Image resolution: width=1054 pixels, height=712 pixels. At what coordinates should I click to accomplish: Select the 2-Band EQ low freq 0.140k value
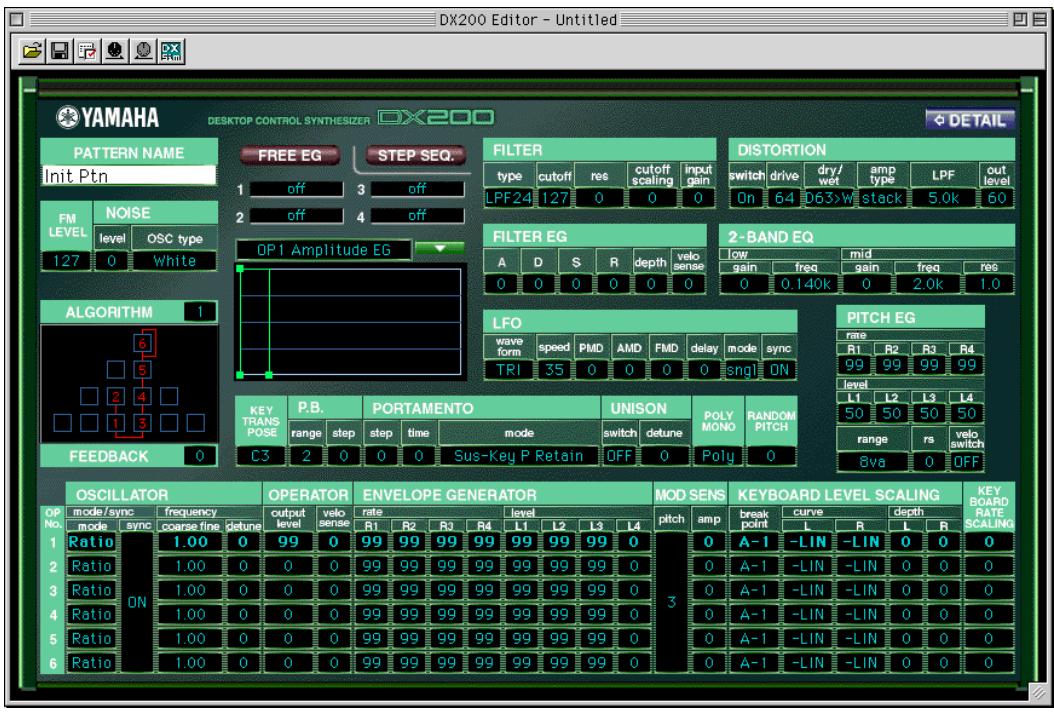pyautogui.click(x=805, y=284)
